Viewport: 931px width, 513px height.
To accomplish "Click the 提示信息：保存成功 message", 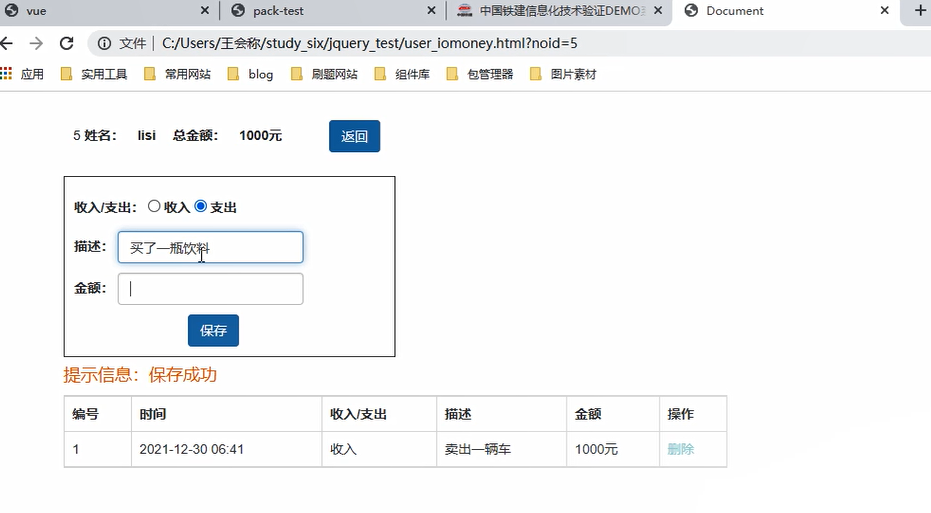I will pyautogui.click(x=140, y=375).
